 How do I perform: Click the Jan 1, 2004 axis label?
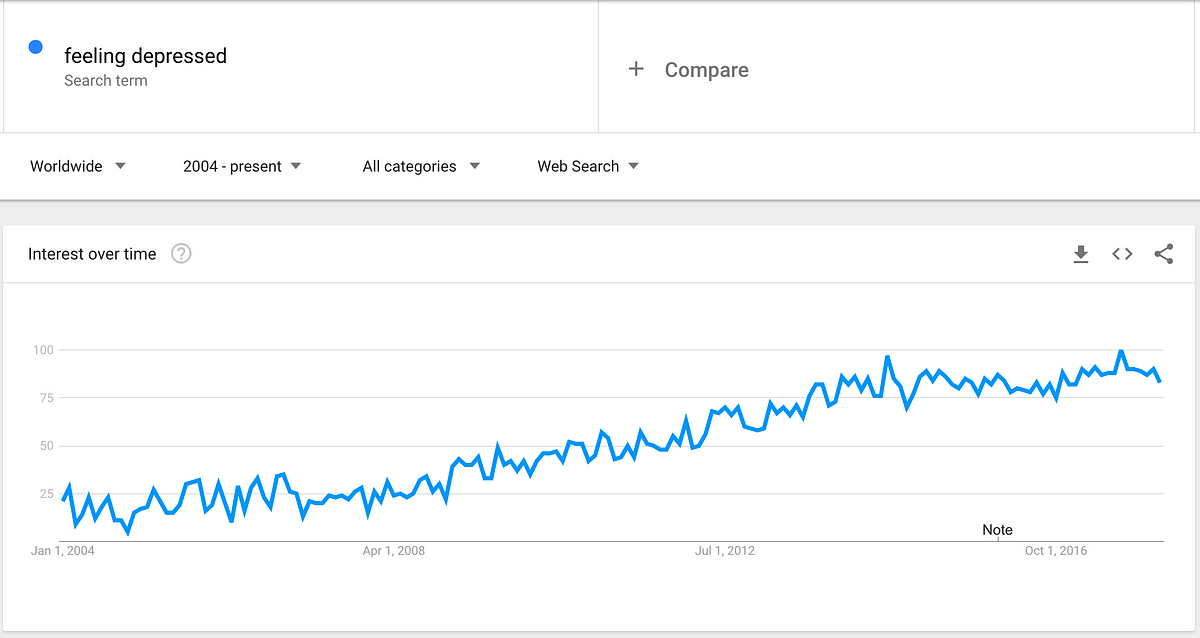coord(63,551)
